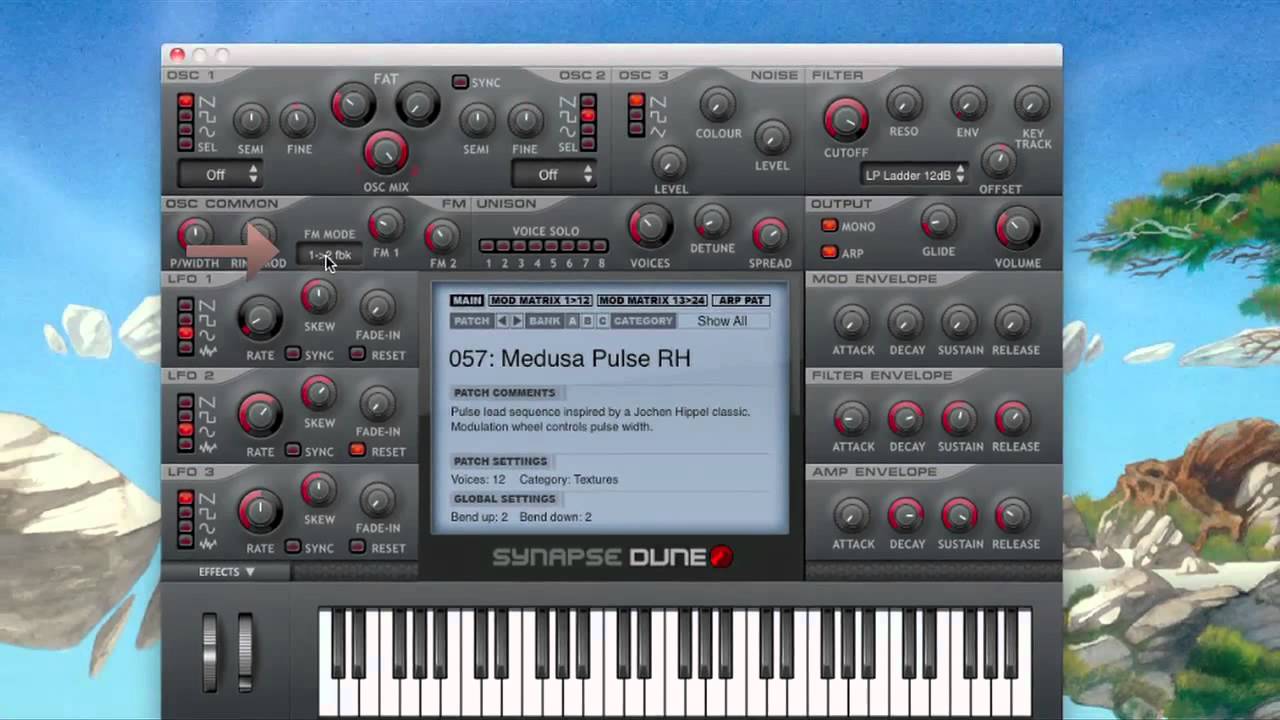Select bank B
Image resolution: width=1280 pixels, height=720 pixels.
[x=587, y=321]
